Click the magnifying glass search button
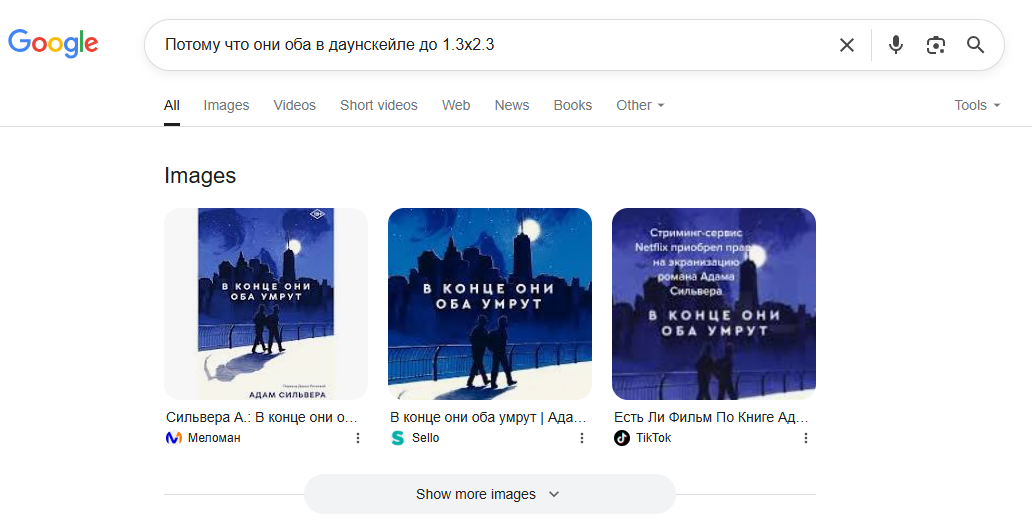 coord(975,45)
